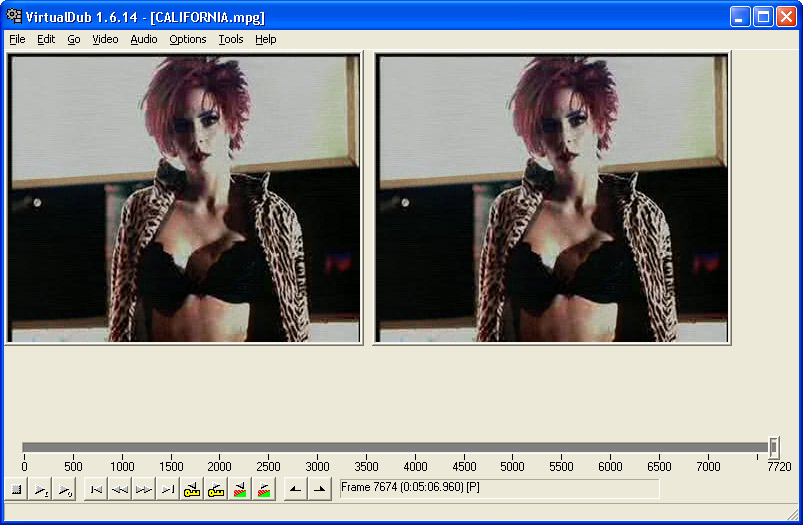Go to next key frame
This screenshot has height=525, width=803.
(x=216, y=490)
